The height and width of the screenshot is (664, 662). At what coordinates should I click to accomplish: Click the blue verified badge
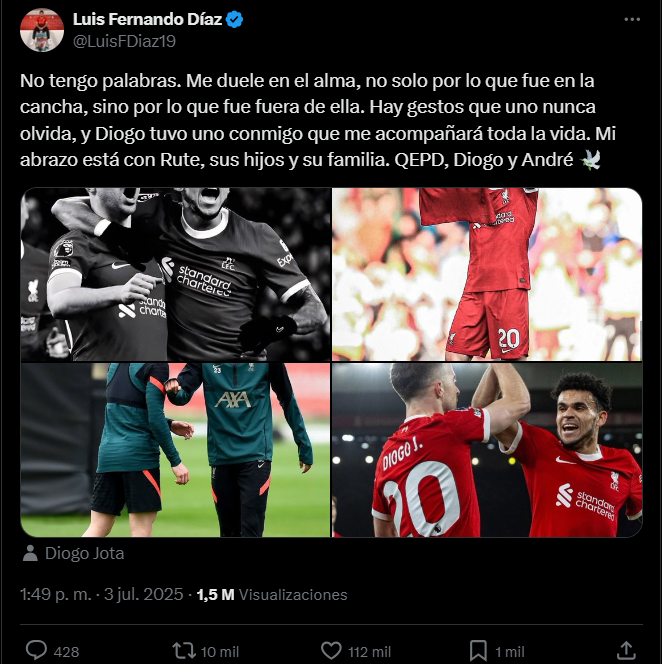234,19
